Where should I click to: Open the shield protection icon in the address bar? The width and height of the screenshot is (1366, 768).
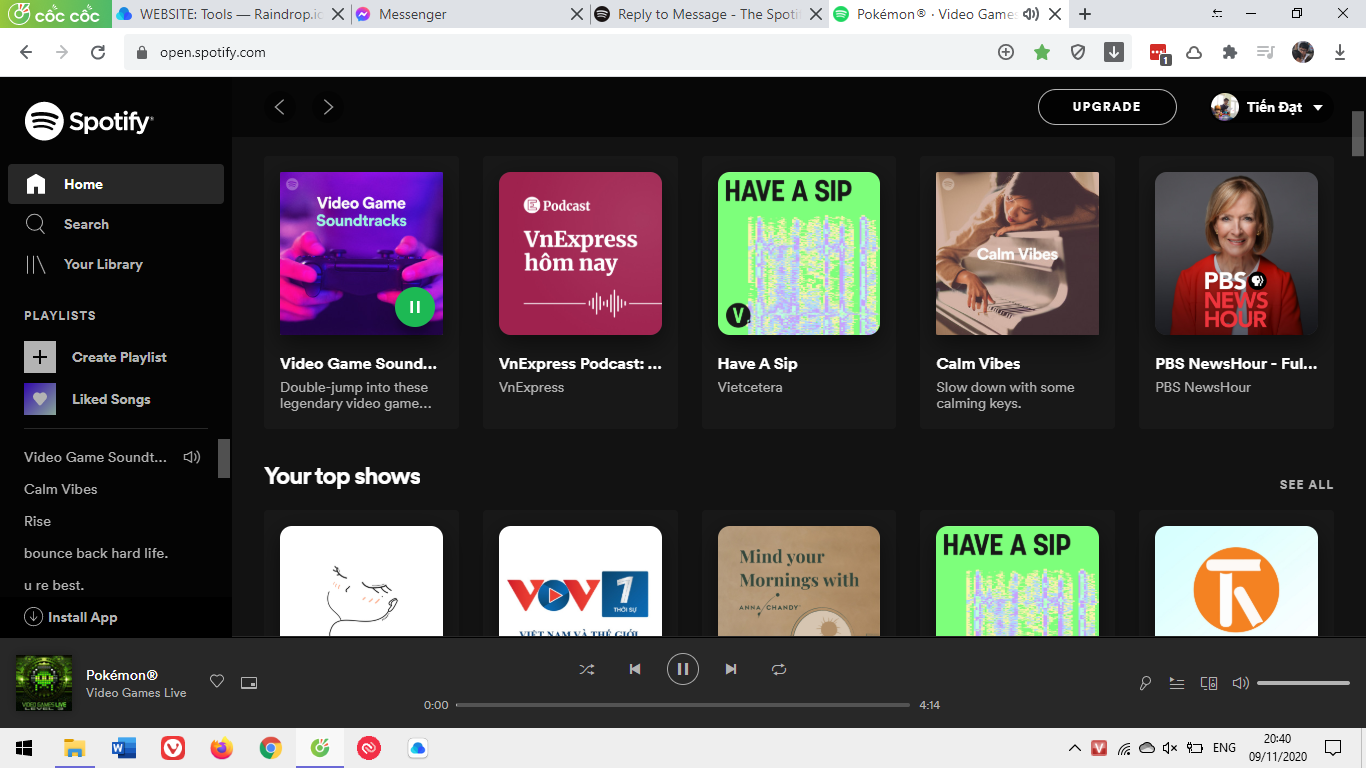pyautogui.click(x=1078, y=52)
